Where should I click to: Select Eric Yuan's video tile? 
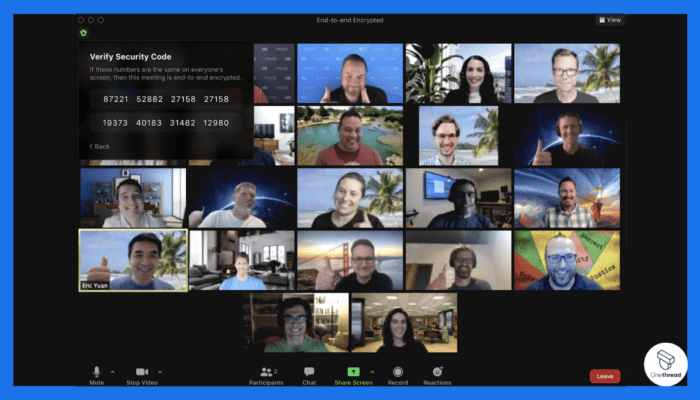[x=133, y=260]
